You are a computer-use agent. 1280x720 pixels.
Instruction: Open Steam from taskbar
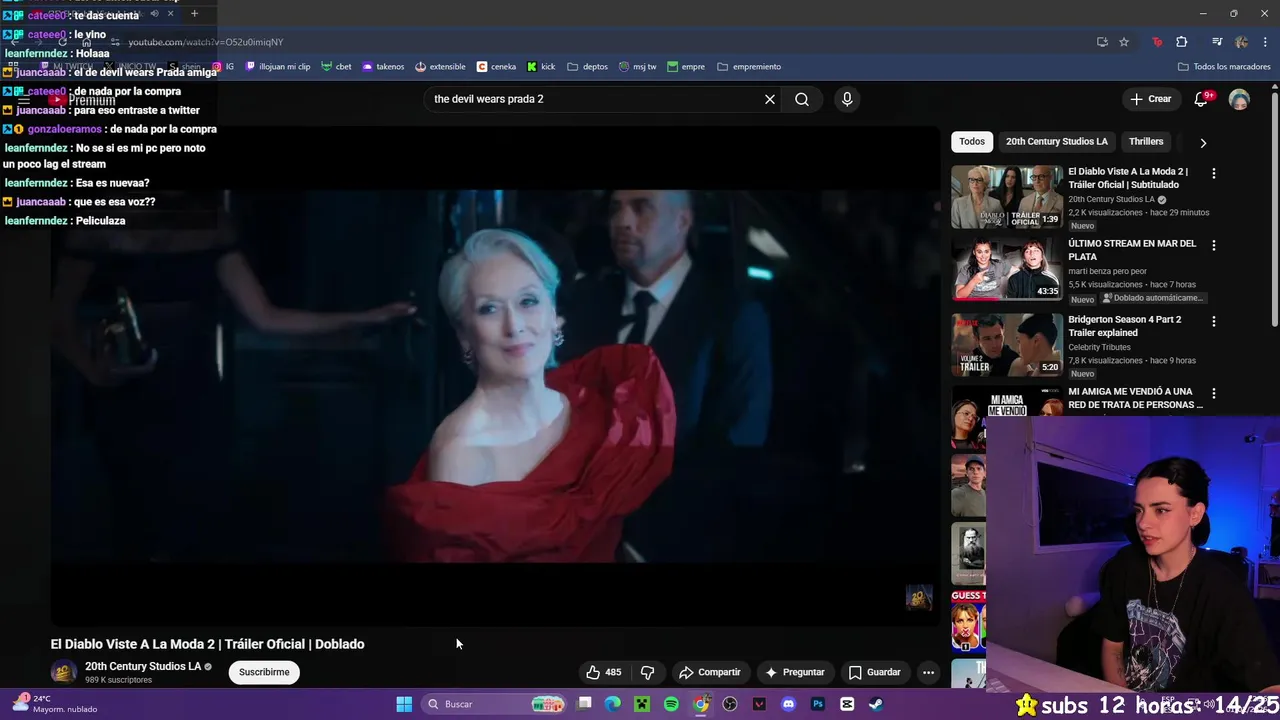pos(876,704)
